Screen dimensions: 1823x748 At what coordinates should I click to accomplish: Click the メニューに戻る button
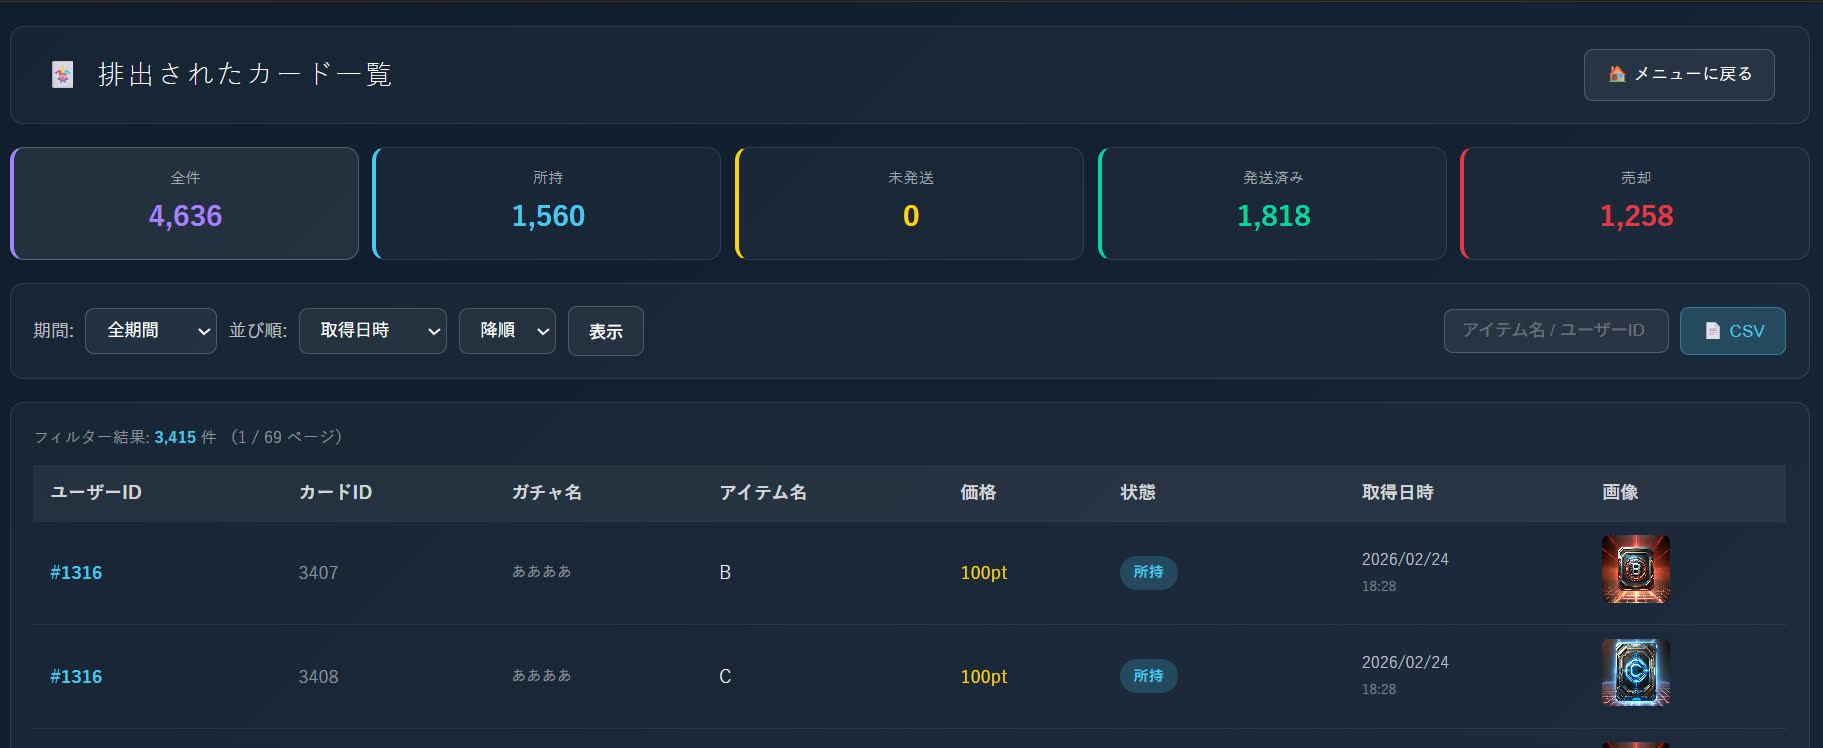point(1679,75)
